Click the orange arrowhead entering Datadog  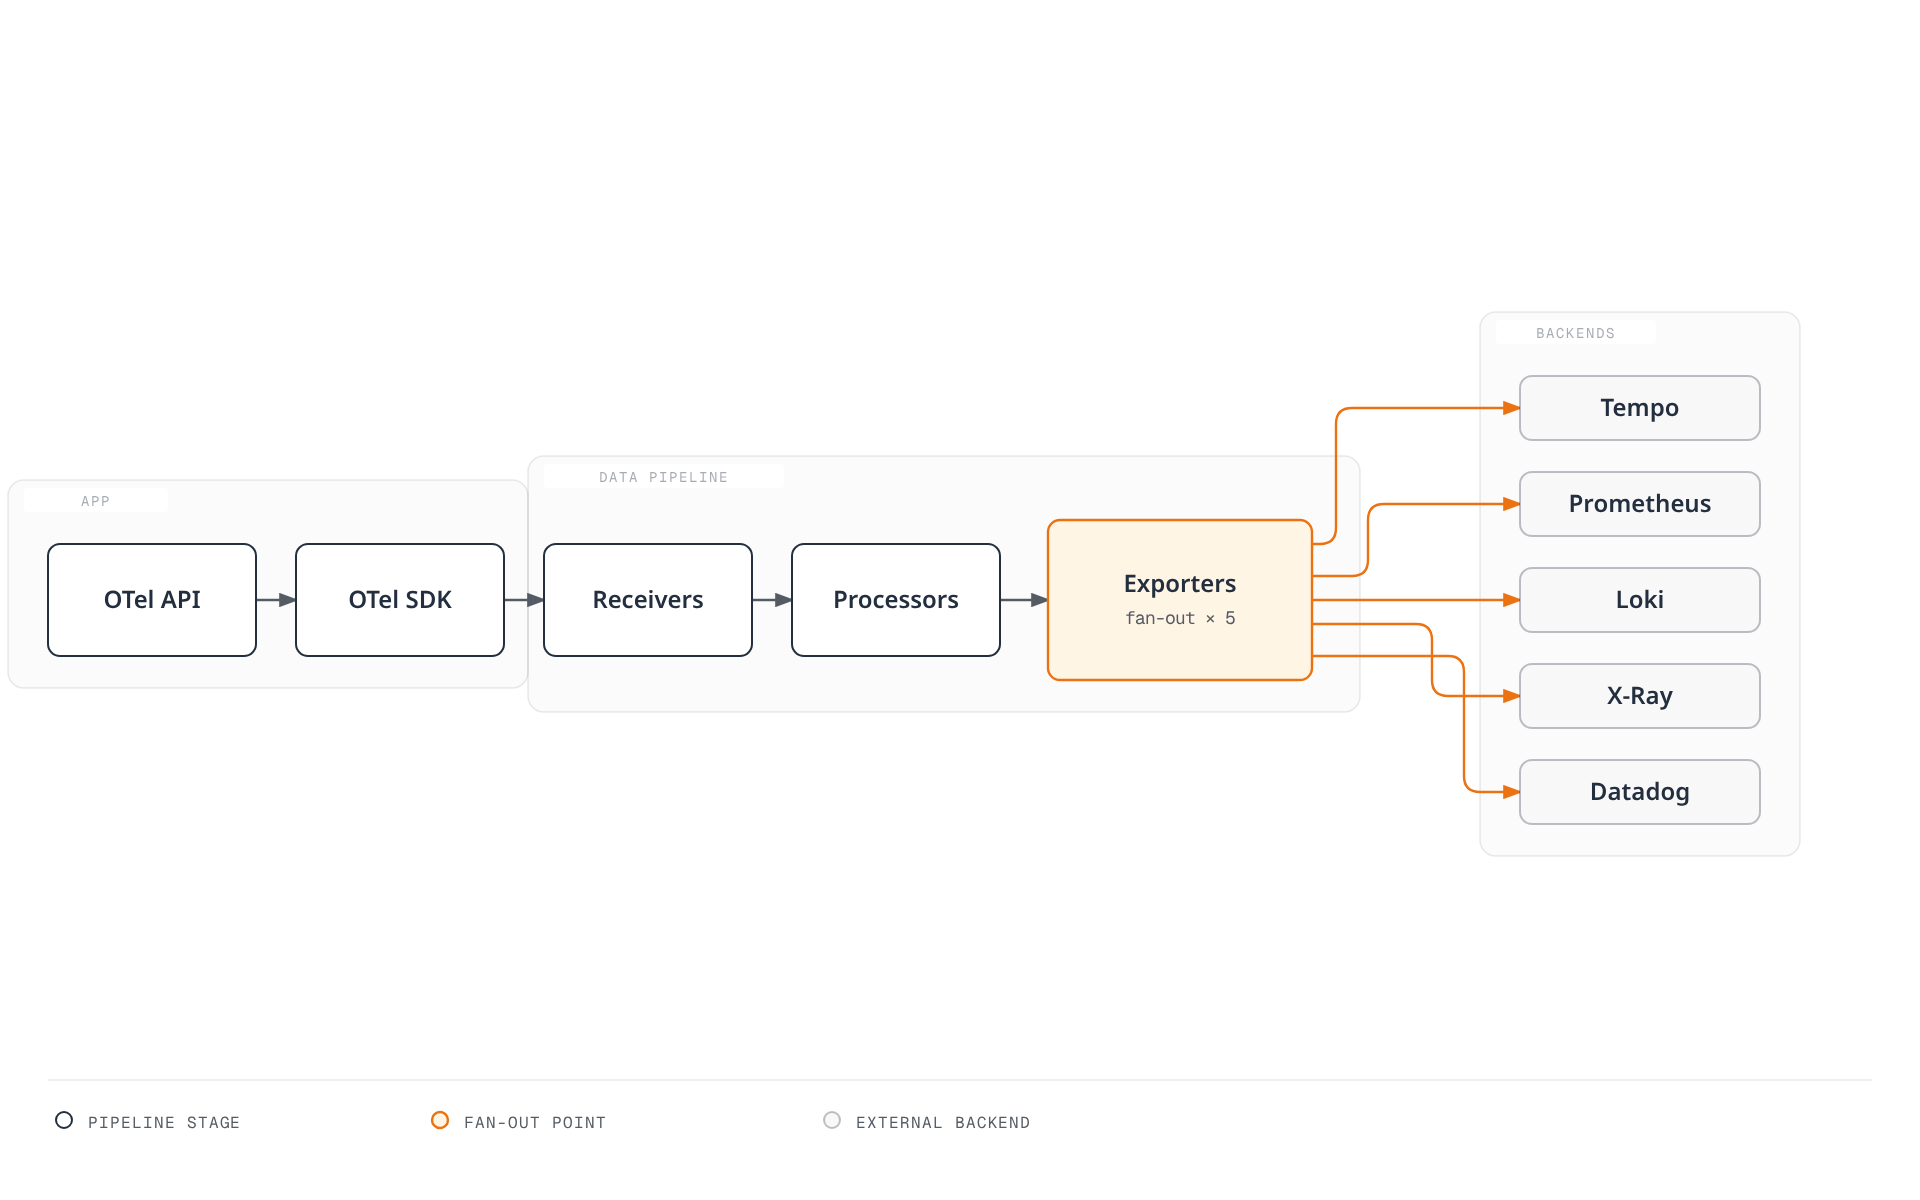1511,792
